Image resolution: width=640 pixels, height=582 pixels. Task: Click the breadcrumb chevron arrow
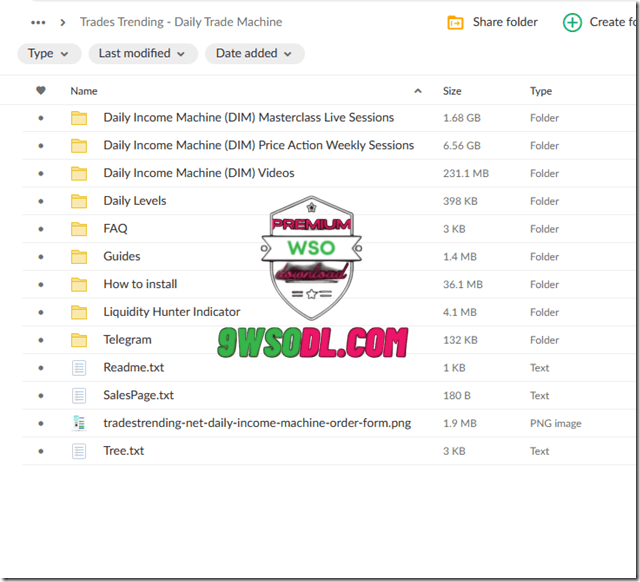point(62,22)
